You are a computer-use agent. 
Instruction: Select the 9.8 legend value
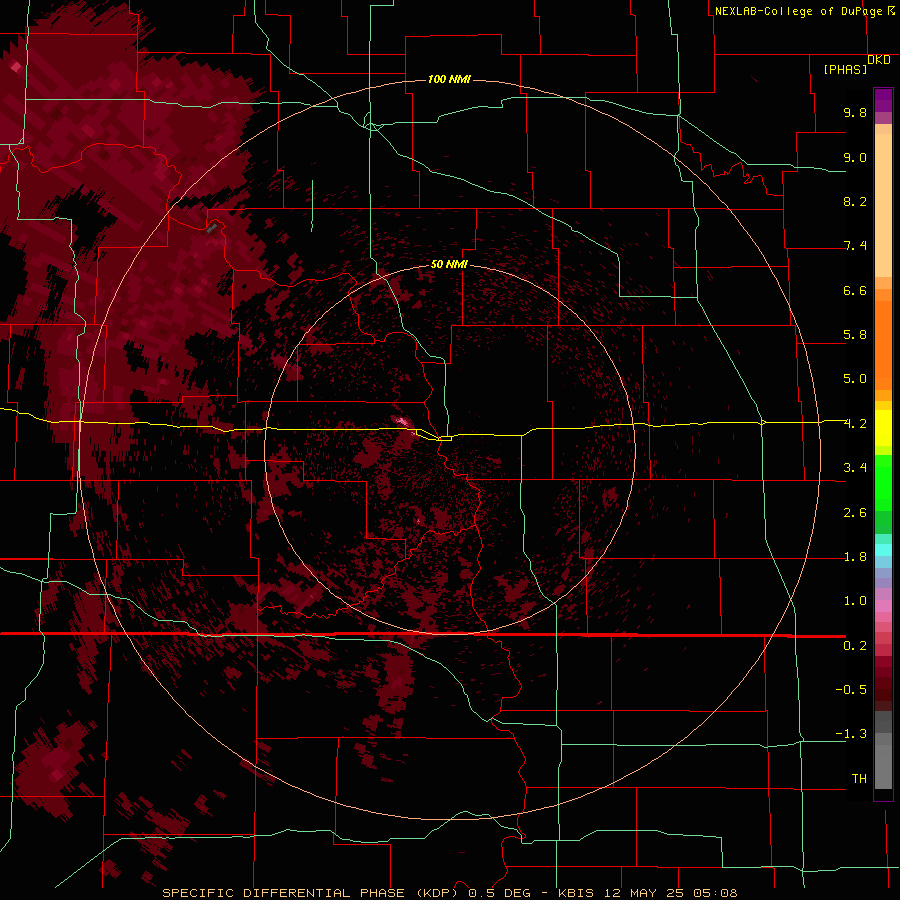point(855,112)
